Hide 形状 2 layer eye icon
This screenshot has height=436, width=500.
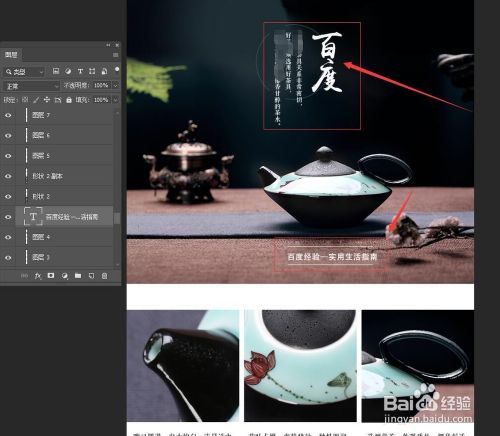pos(8,197)
